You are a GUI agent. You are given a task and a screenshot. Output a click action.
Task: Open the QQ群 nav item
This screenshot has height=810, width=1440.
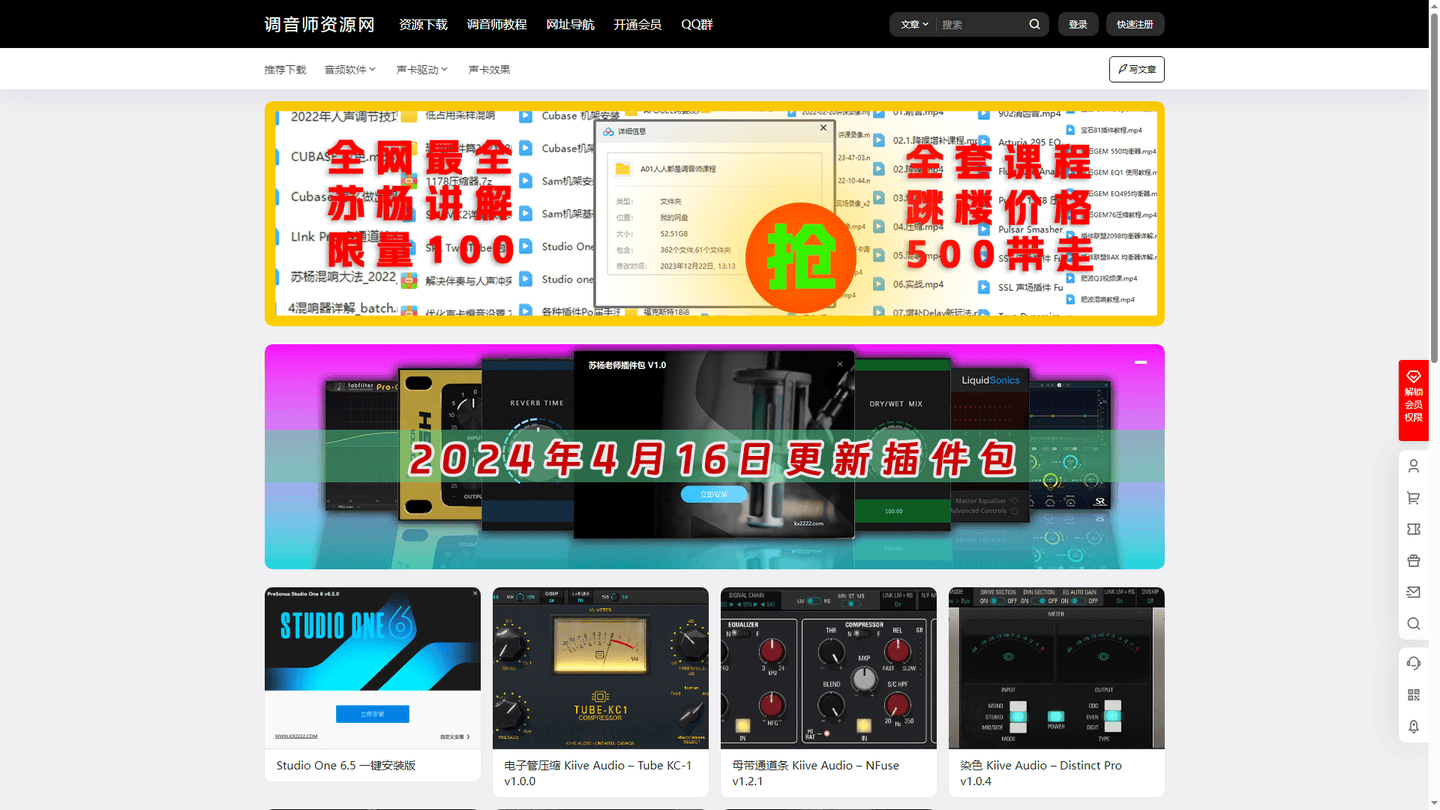[x=697, y=24]
